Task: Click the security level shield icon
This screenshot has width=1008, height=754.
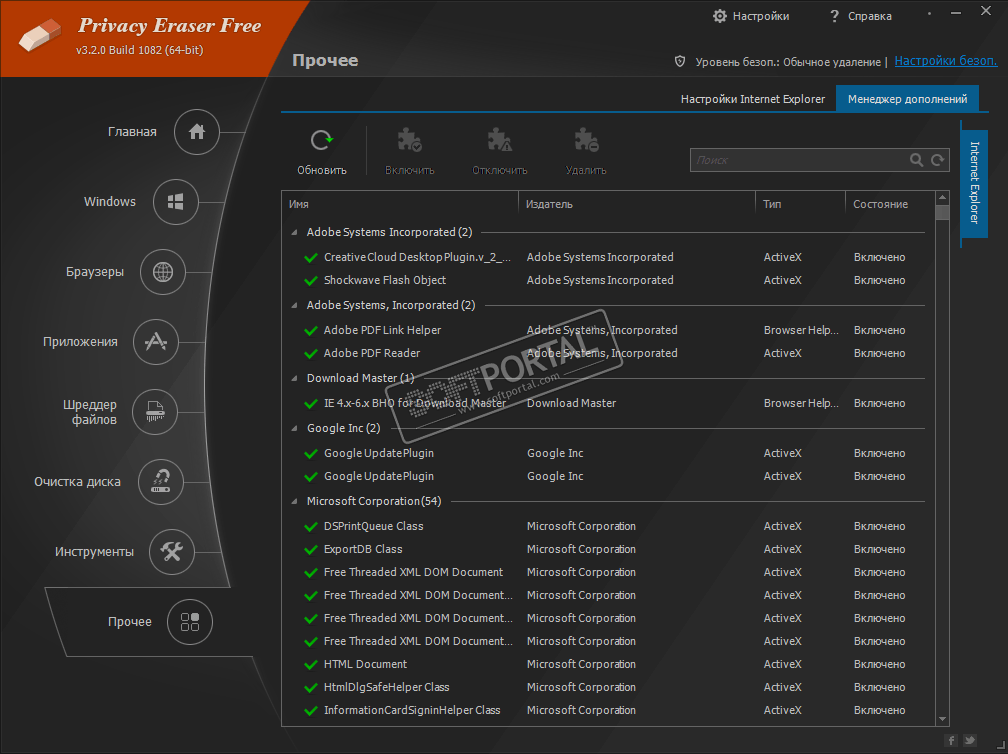Action: point(680,62)
